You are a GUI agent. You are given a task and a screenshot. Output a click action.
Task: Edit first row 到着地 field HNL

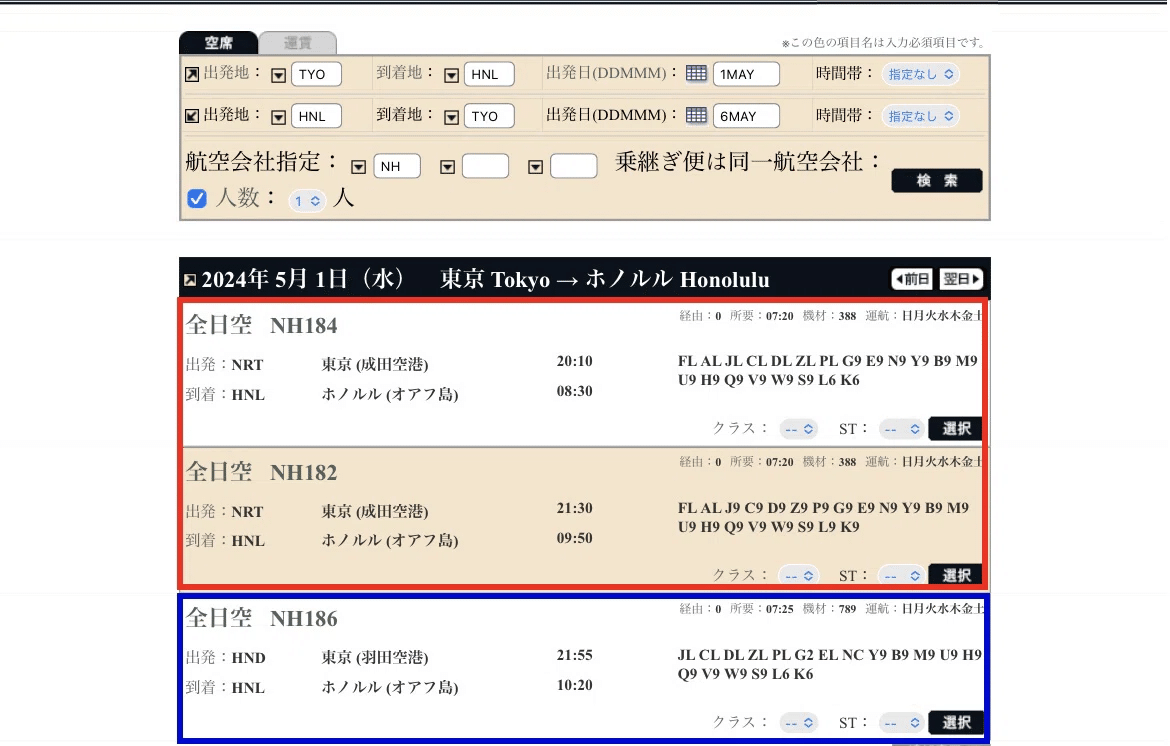click(489, 74)
